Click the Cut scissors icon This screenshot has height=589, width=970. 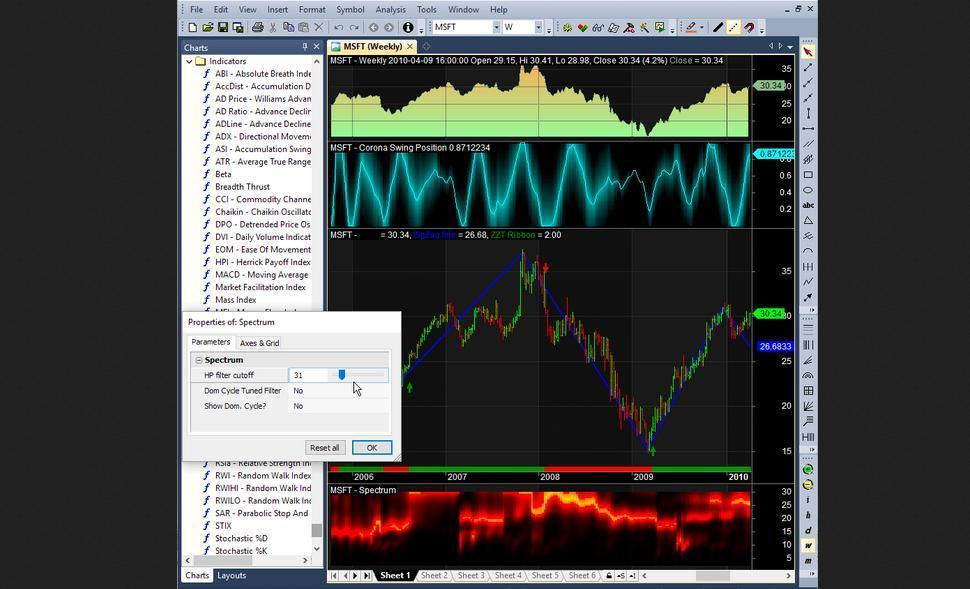coord(272,27)
